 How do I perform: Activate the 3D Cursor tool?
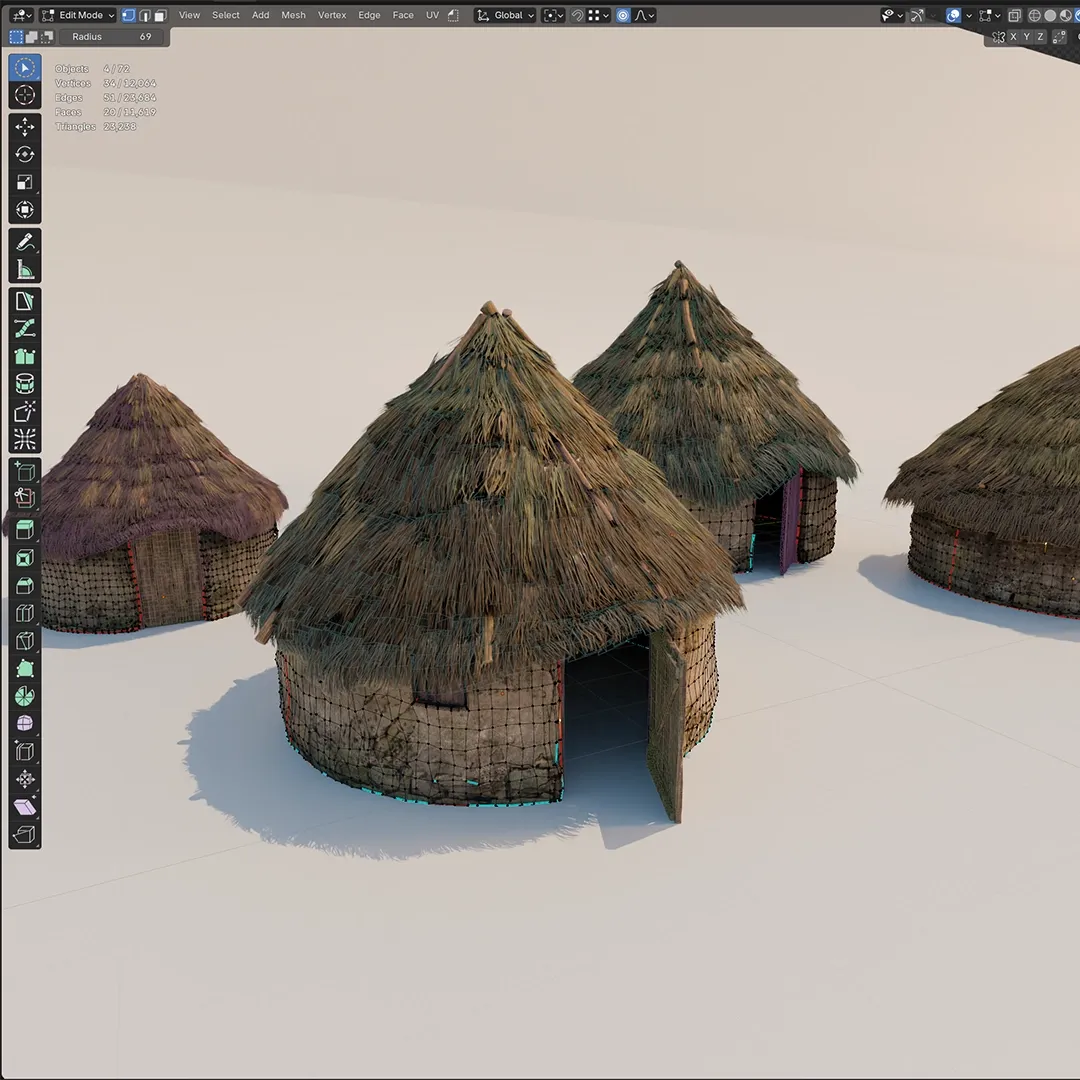pos(25,95)
